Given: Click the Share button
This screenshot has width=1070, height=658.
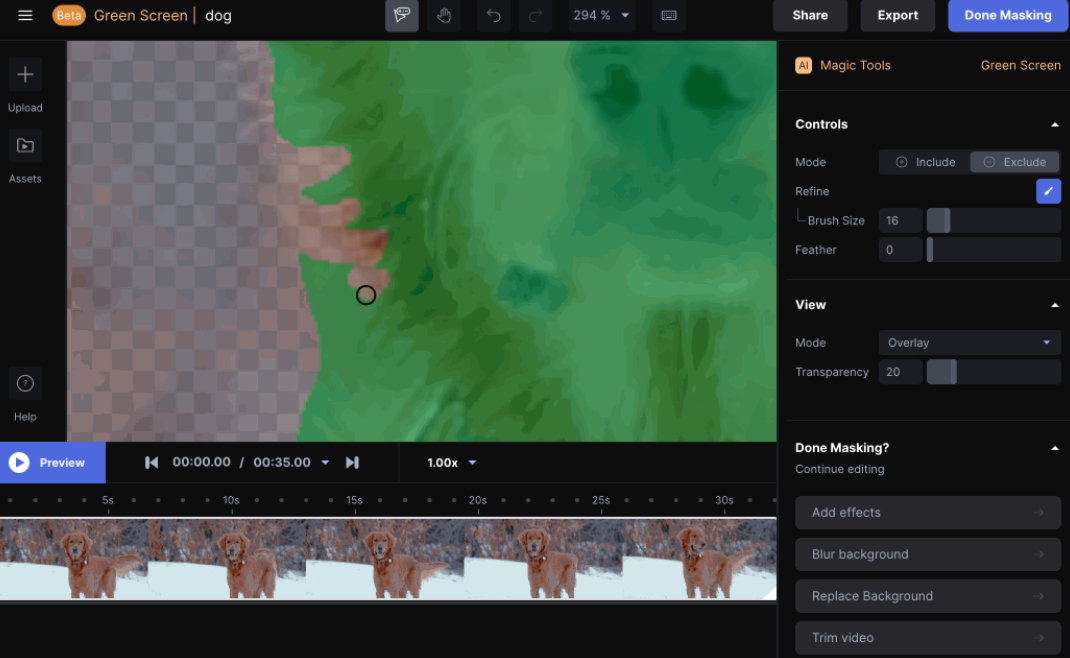Looking at the screenshot, I should (810, 15).
